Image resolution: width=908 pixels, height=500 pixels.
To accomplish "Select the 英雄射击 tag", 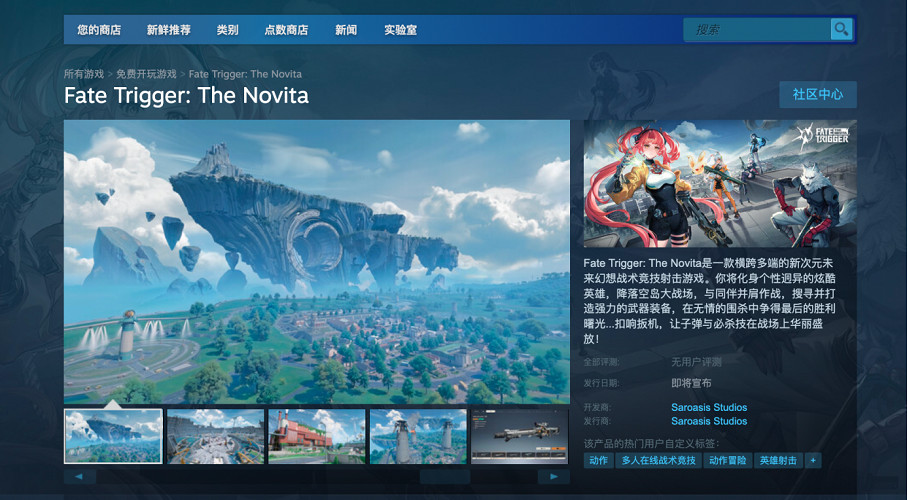I will pyautogui.click(x=778, y=460).
